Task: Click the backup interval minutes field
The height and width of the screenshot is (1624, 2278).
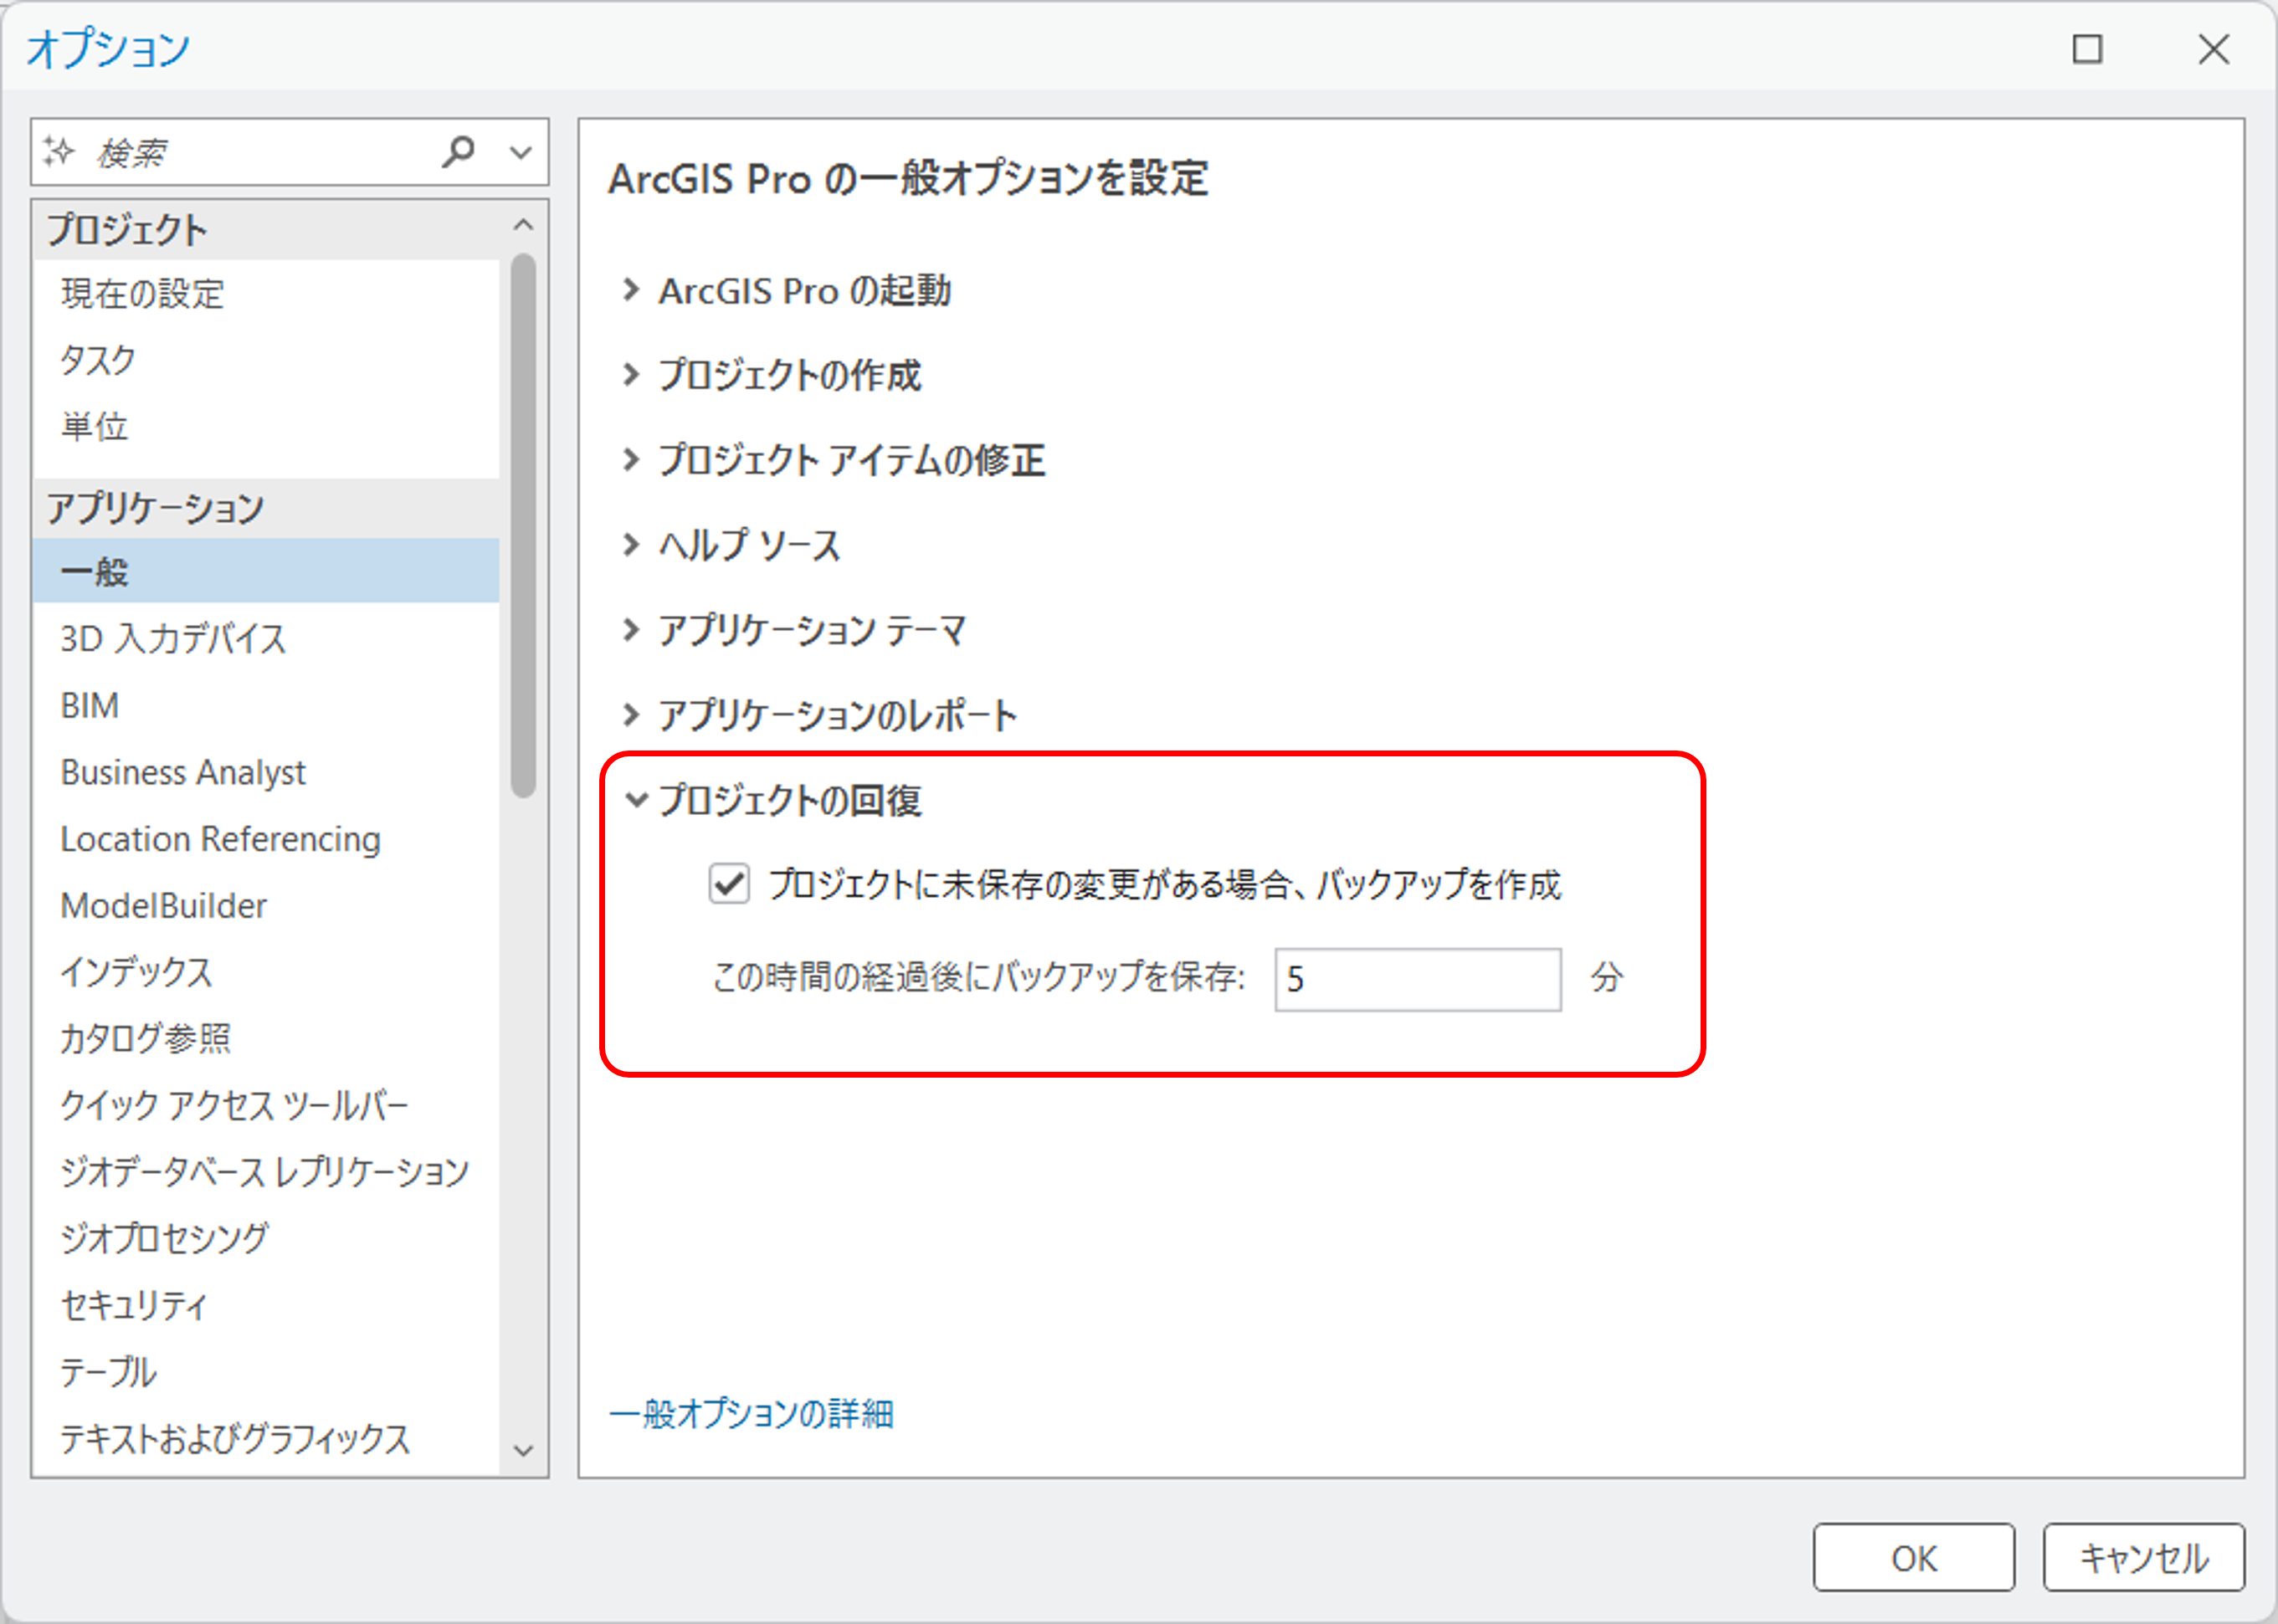Action: [1416, 979]
